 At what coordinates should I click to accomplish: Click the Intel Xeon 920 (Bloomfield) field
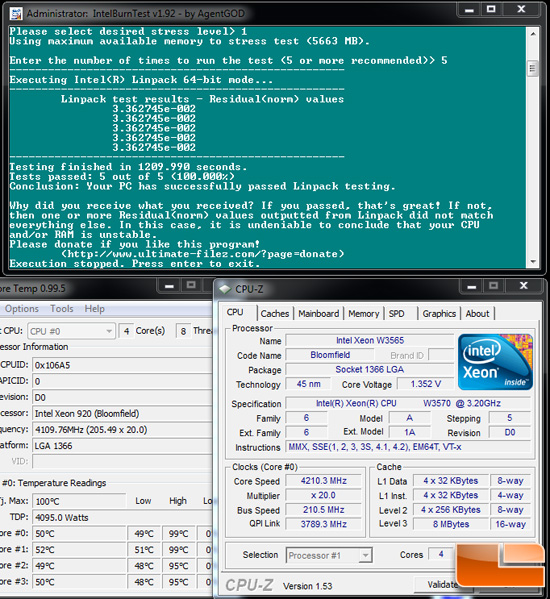[x=122, y=413]
